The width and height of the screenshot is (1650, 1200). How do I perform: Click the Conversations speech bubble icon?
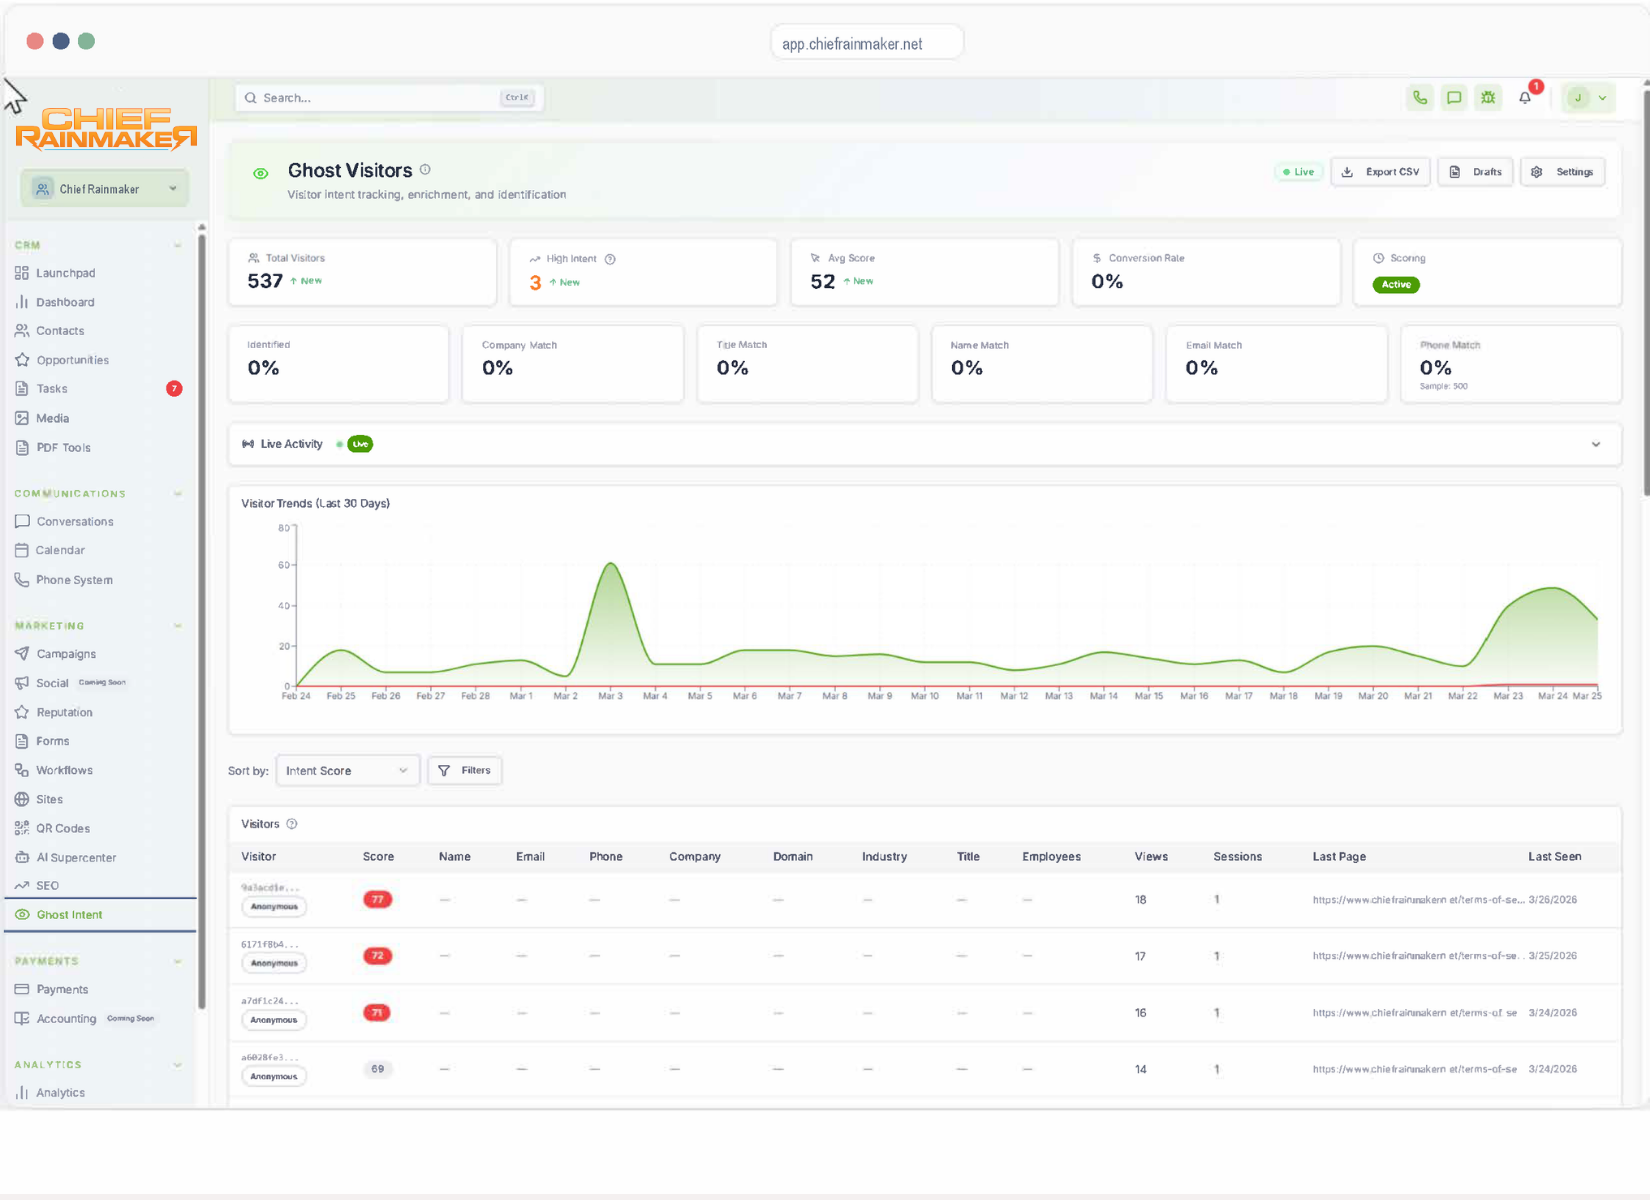(x=22, y=521)
